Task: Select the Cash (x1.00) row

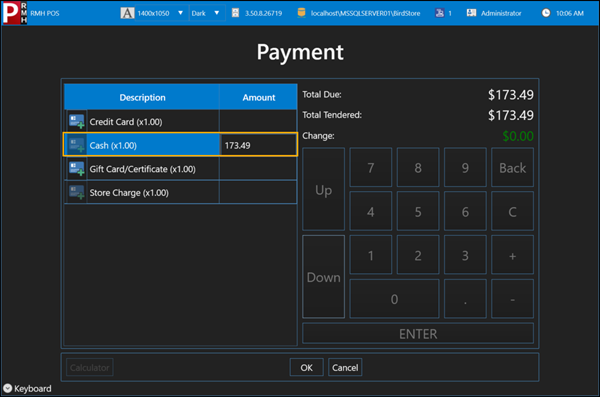Action: [x=180, y=145]
